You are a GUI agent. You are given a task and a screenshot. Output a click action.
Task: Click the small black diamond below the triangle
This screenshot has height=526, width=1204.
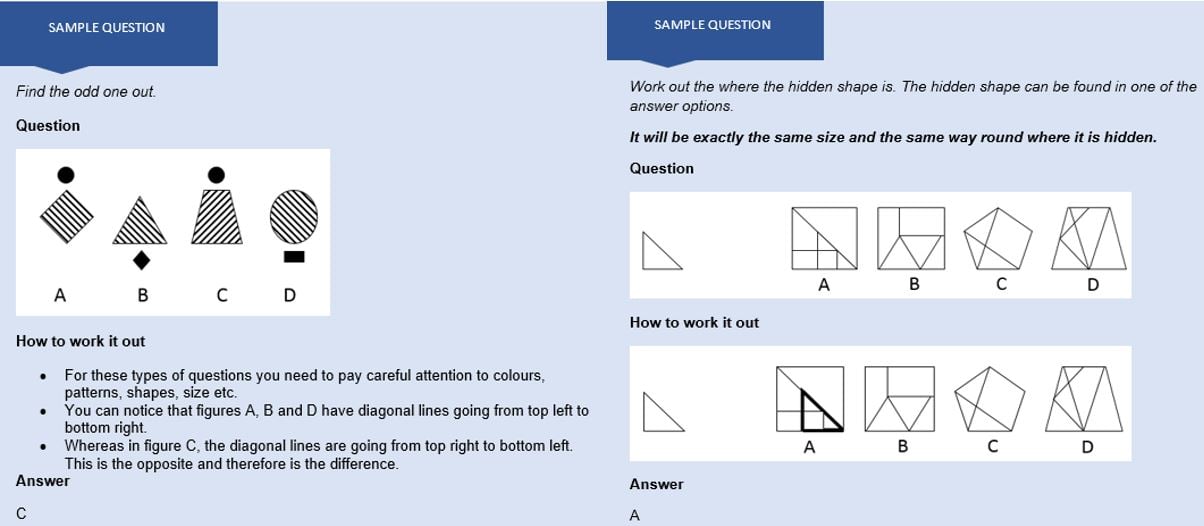coord(142,260)
